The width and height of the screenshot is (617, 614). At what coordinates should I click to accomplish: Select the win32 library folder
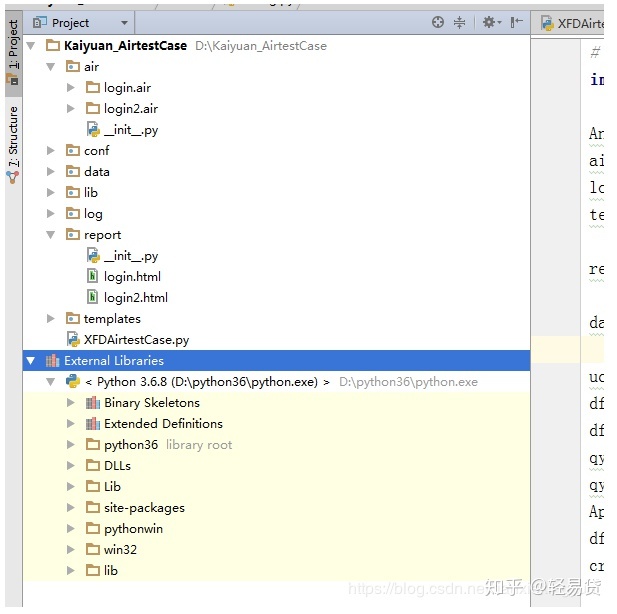coord(120,550)
